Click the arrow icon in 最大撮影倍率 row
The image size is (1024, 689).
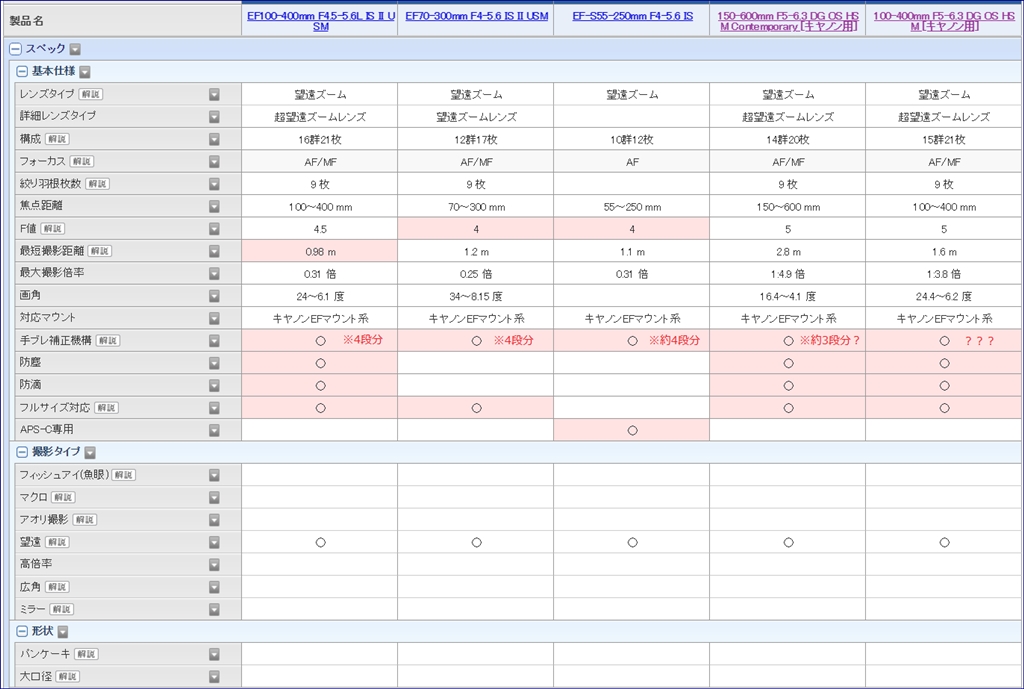(214, 274)
